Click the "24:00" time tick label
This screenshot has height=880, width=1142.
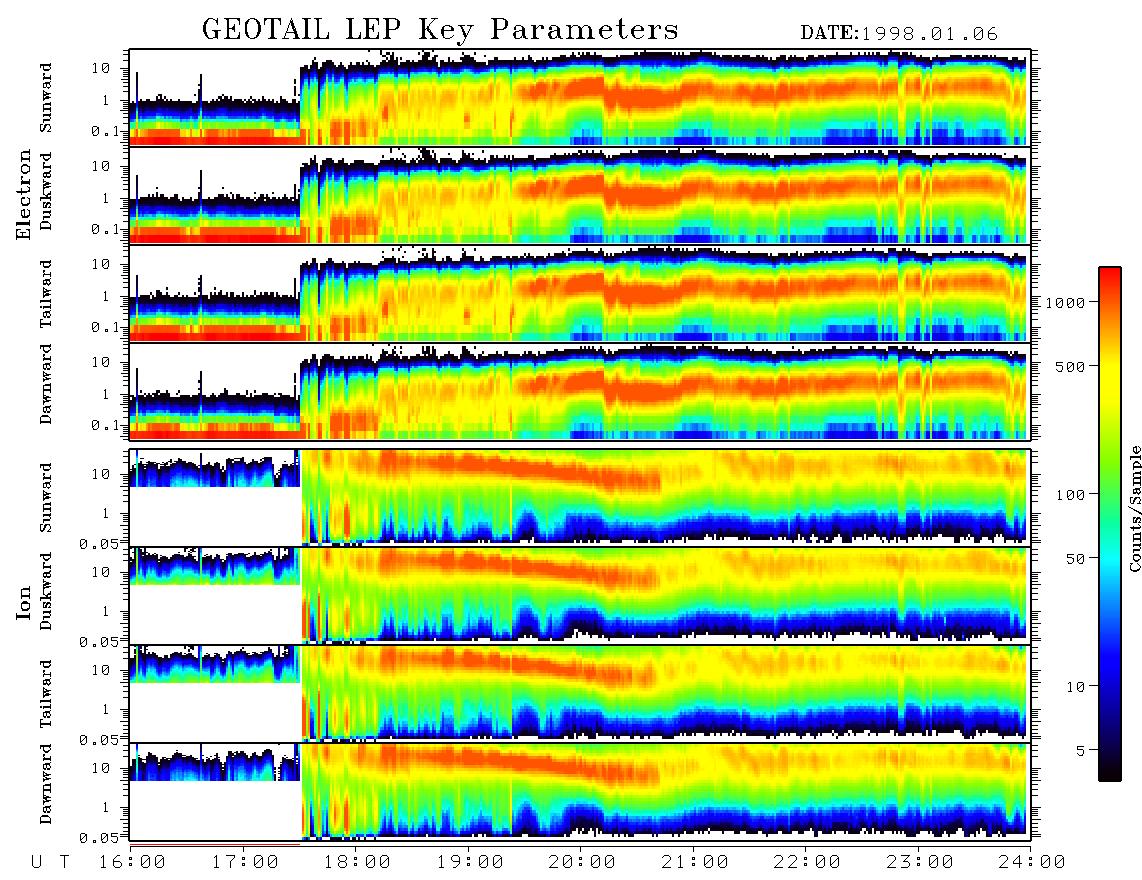pyautogui.click(x=1031, y=863)
